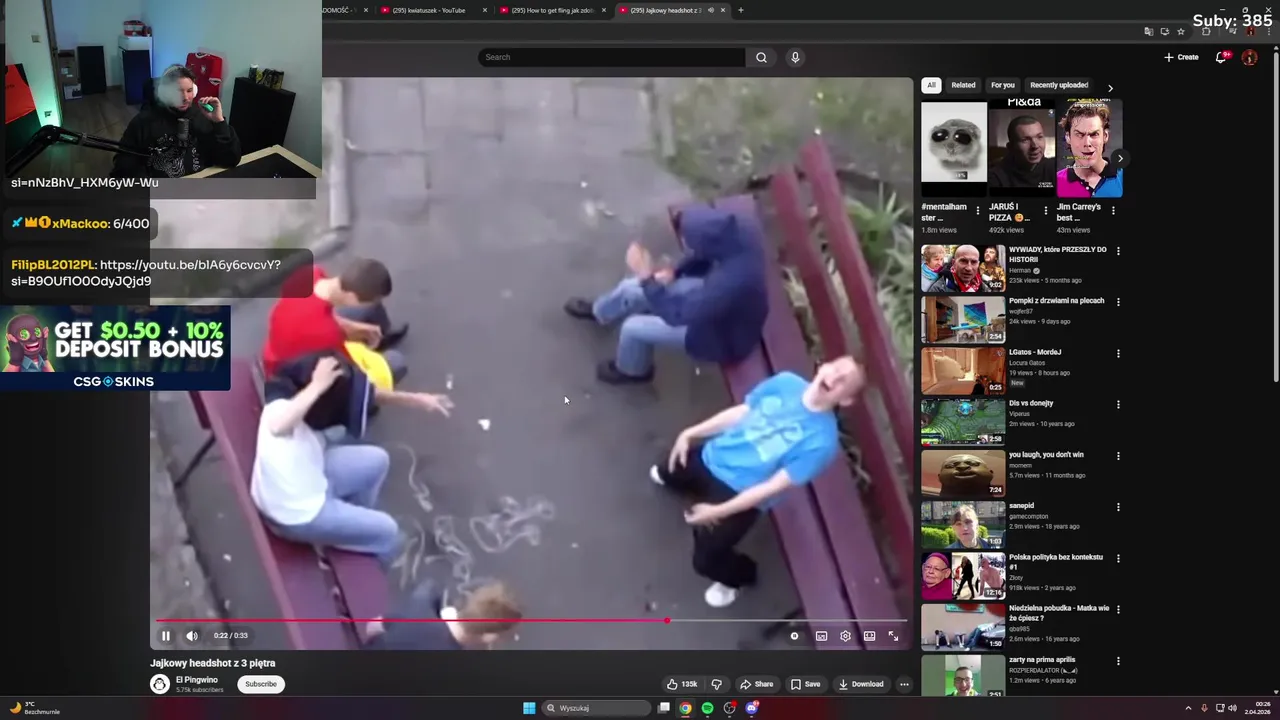Open options for sanepid video
The width and height of the screenshot is (1280, 720).
[1118, 507]
